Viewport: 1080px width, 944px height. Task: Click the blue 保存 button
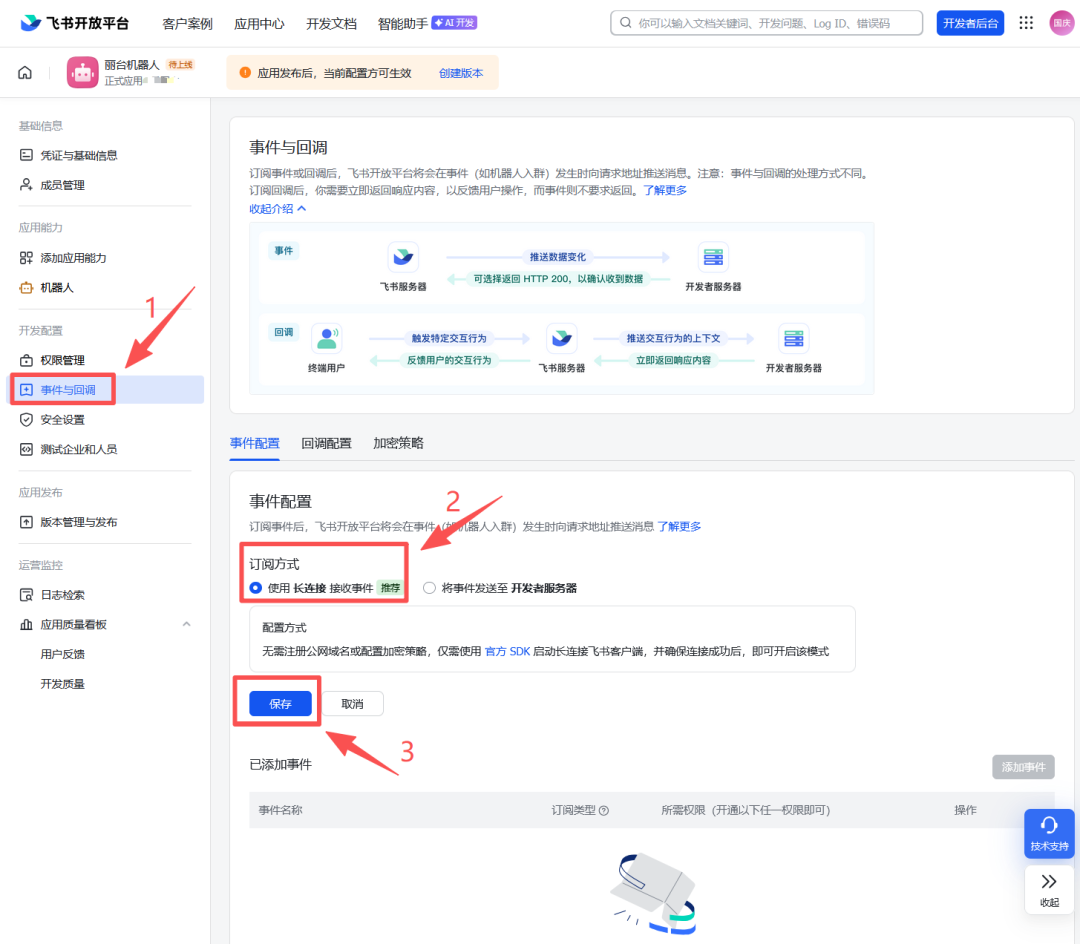280,704
